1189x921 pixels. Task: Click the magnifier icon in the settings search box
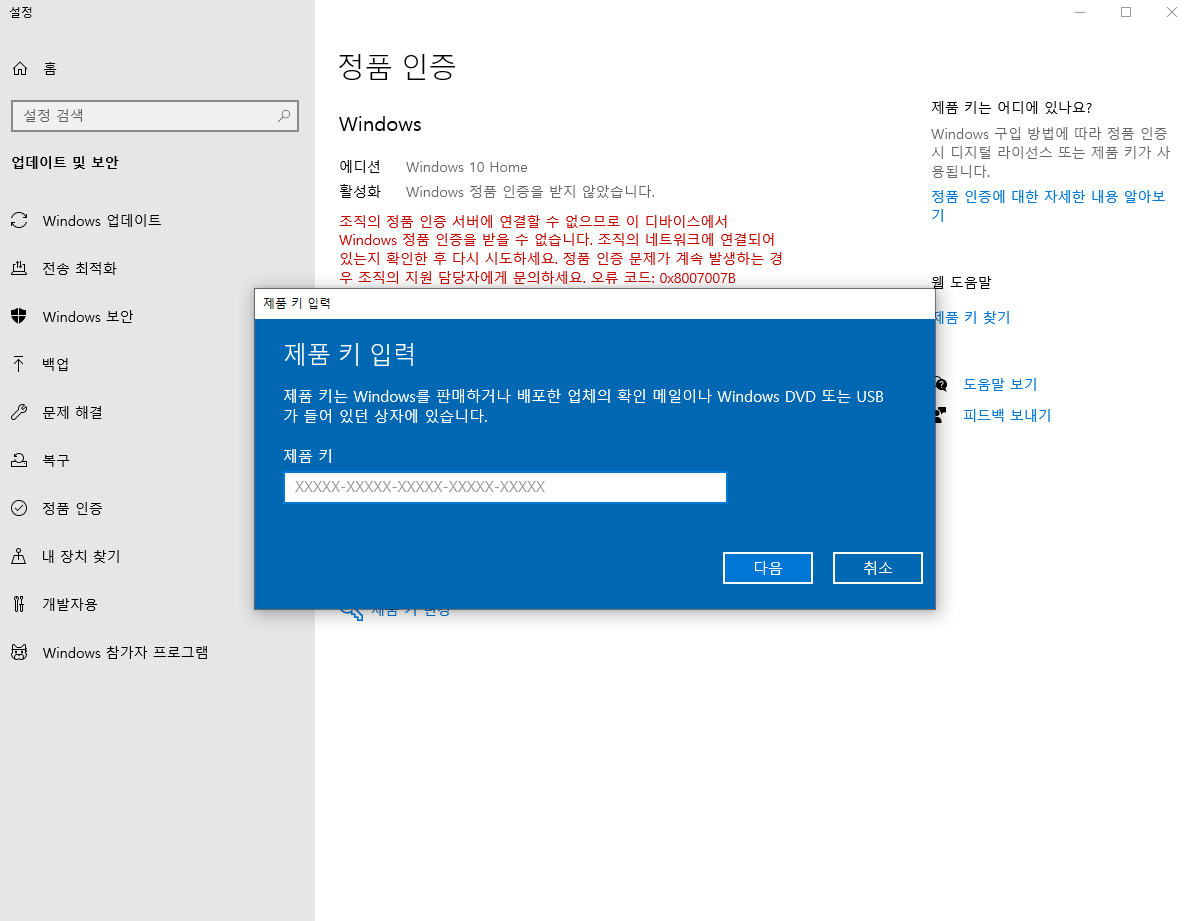click(x=284, y=116)
